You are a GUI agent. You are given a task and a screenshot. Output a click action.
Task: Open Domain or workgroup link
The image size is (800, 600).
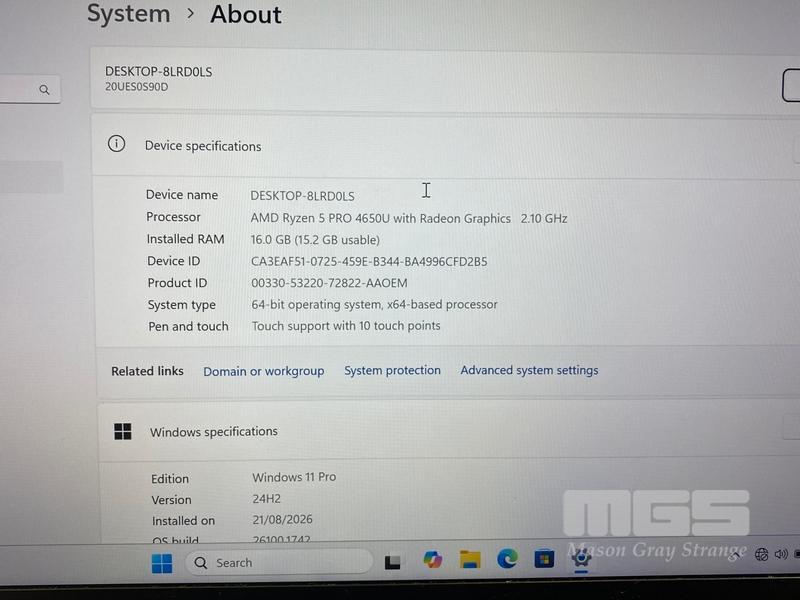pyautogui.click(x=264, y=371)
